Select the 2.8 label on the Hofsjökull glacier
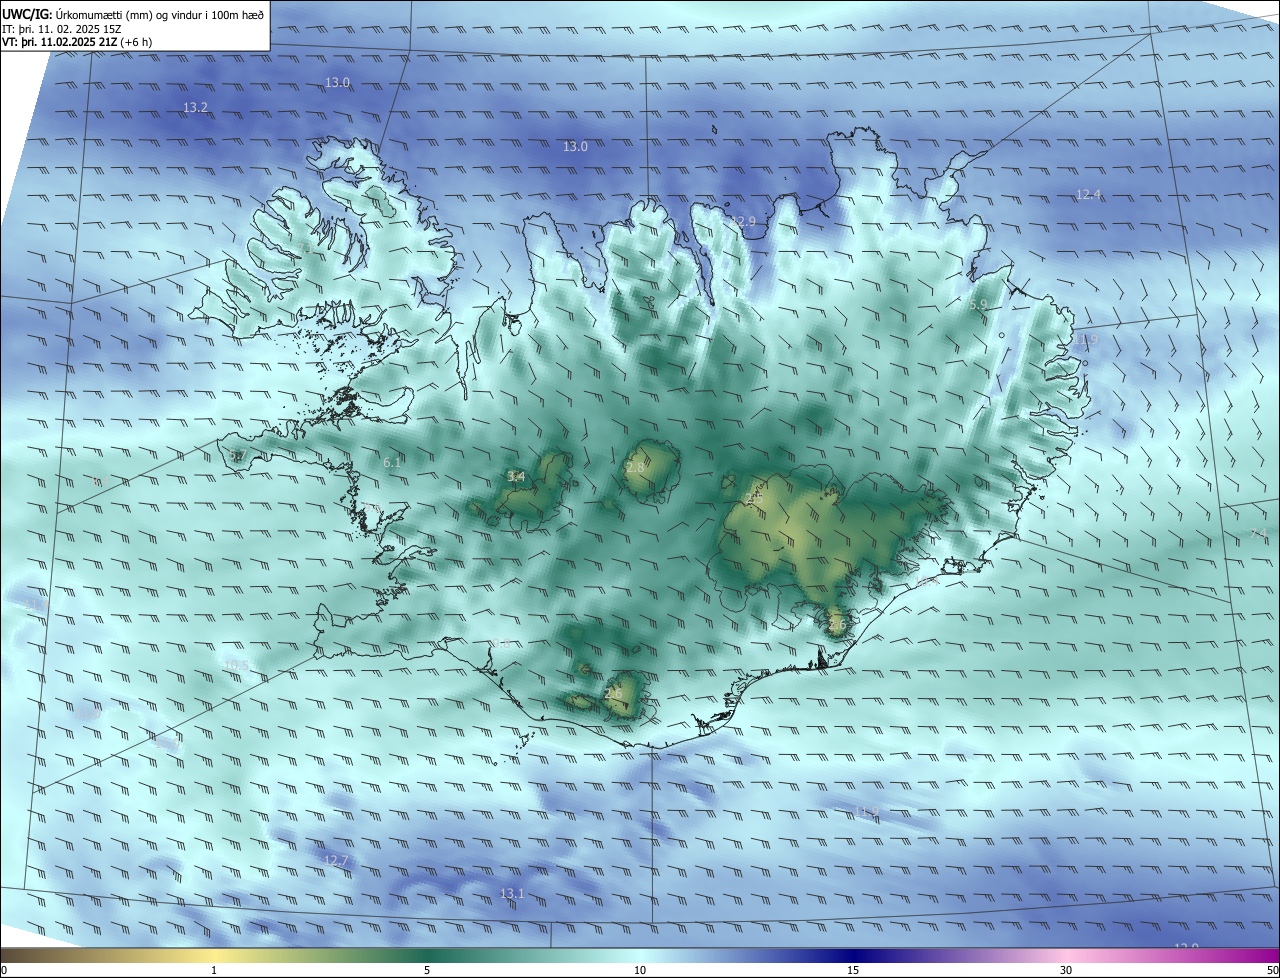The image size is (1280, 978). click(x=635, y=467)
